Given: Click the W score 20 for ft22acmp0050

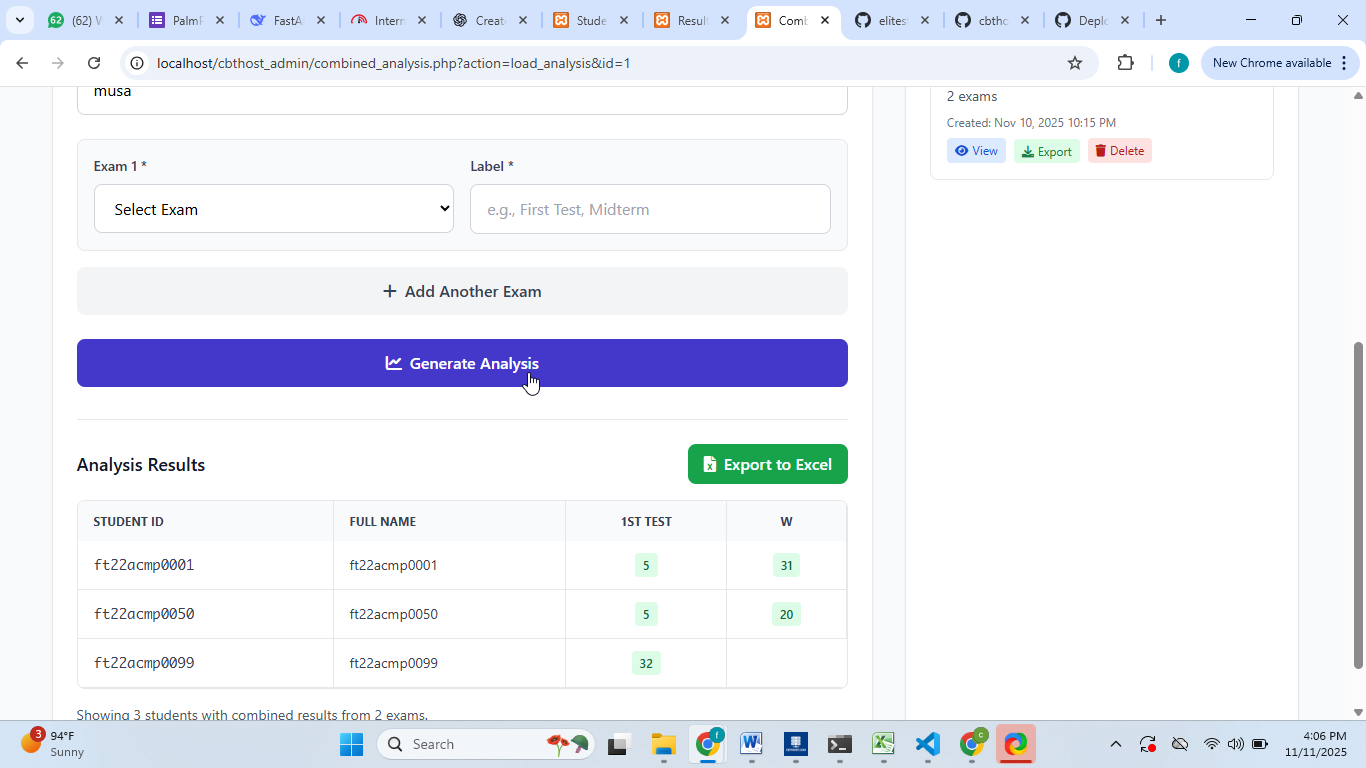Looking at the screenshot, I should click(x=786, y=614).
